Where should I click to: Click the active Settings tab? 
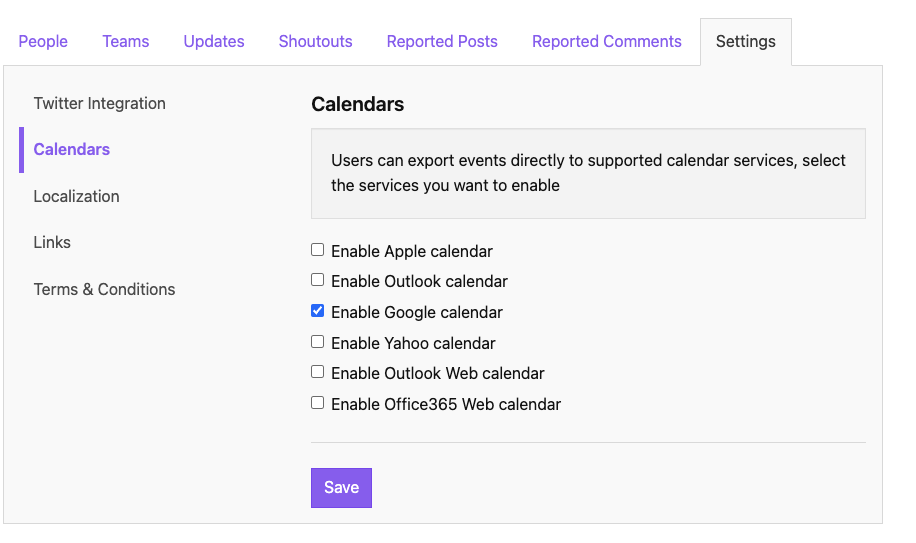pos(746,41)
